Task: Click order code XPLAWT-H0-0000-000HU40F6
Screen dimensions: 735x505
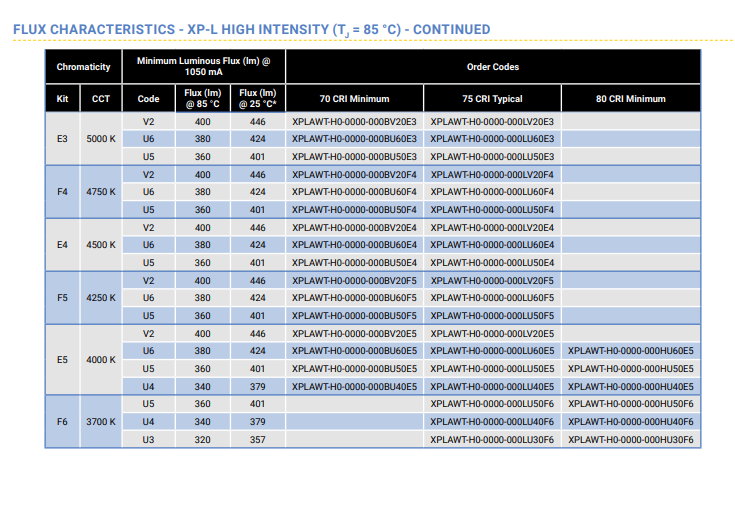Action: pyautogui.click(x=631, y=422)
